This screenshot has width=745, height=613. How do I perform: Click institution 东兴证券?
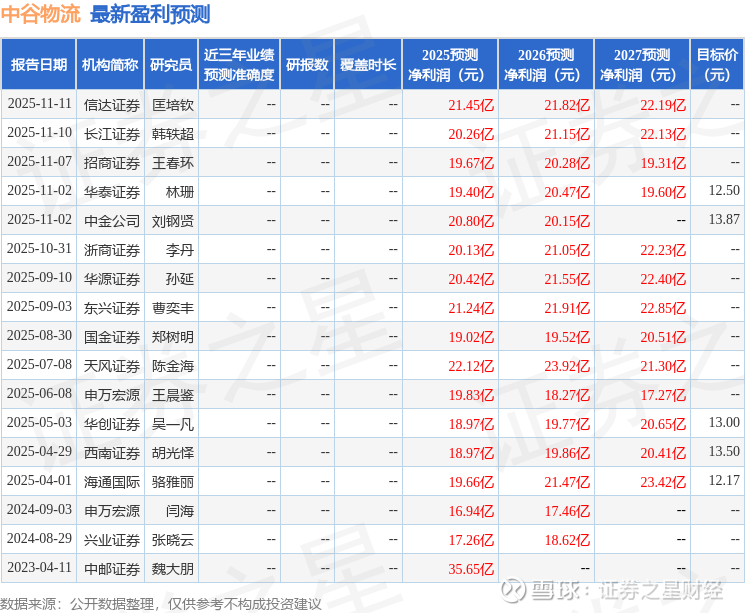[112, 308]
